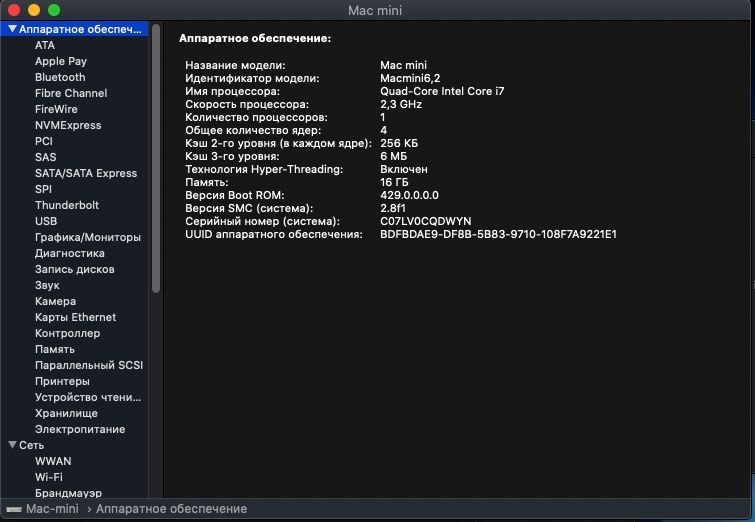Click the Название модели label
This screenshot has width=755, height=522.
tap(235, 65)
